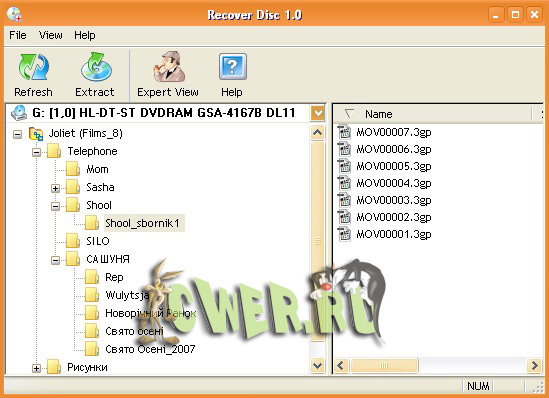The image size is (549, 398).
Task: Click the tree vertical scrollbar thumb
Action: coord(318,240)
